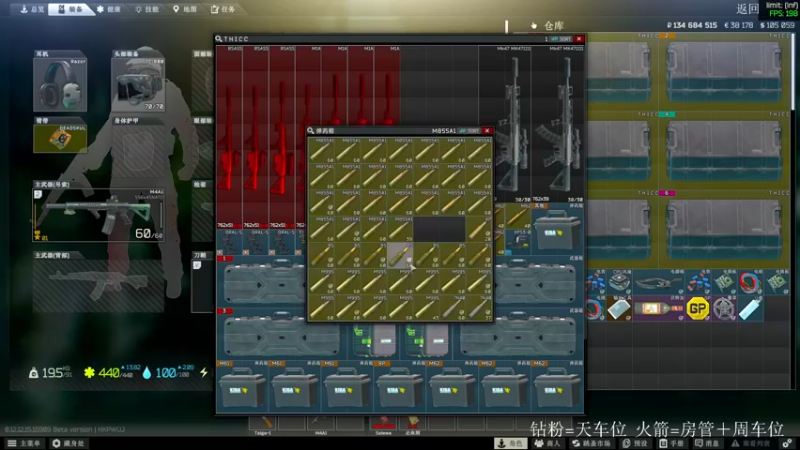This screenshot has width=800, height=450.
Task: Click the empty body armor slot
Action: 138,151
